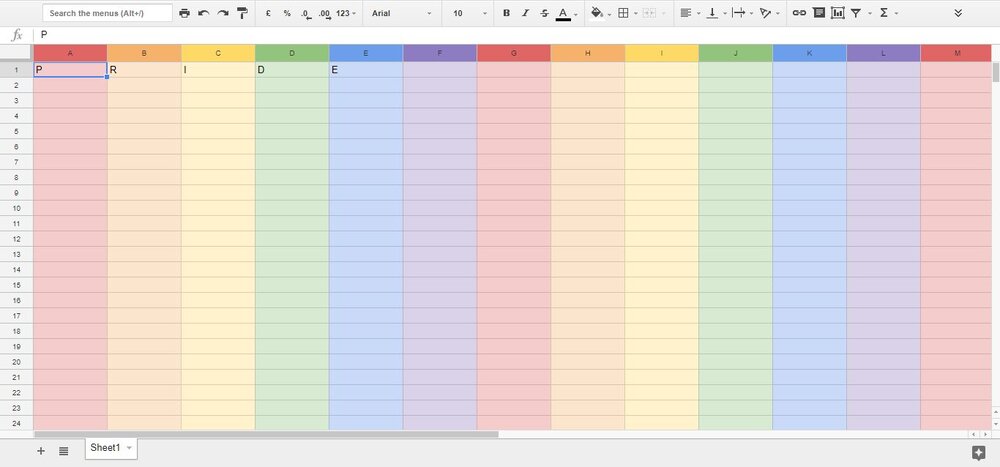Click the horizontal scrollbar thumb
Screen dimensions: 1000x467
click(266, 434)
